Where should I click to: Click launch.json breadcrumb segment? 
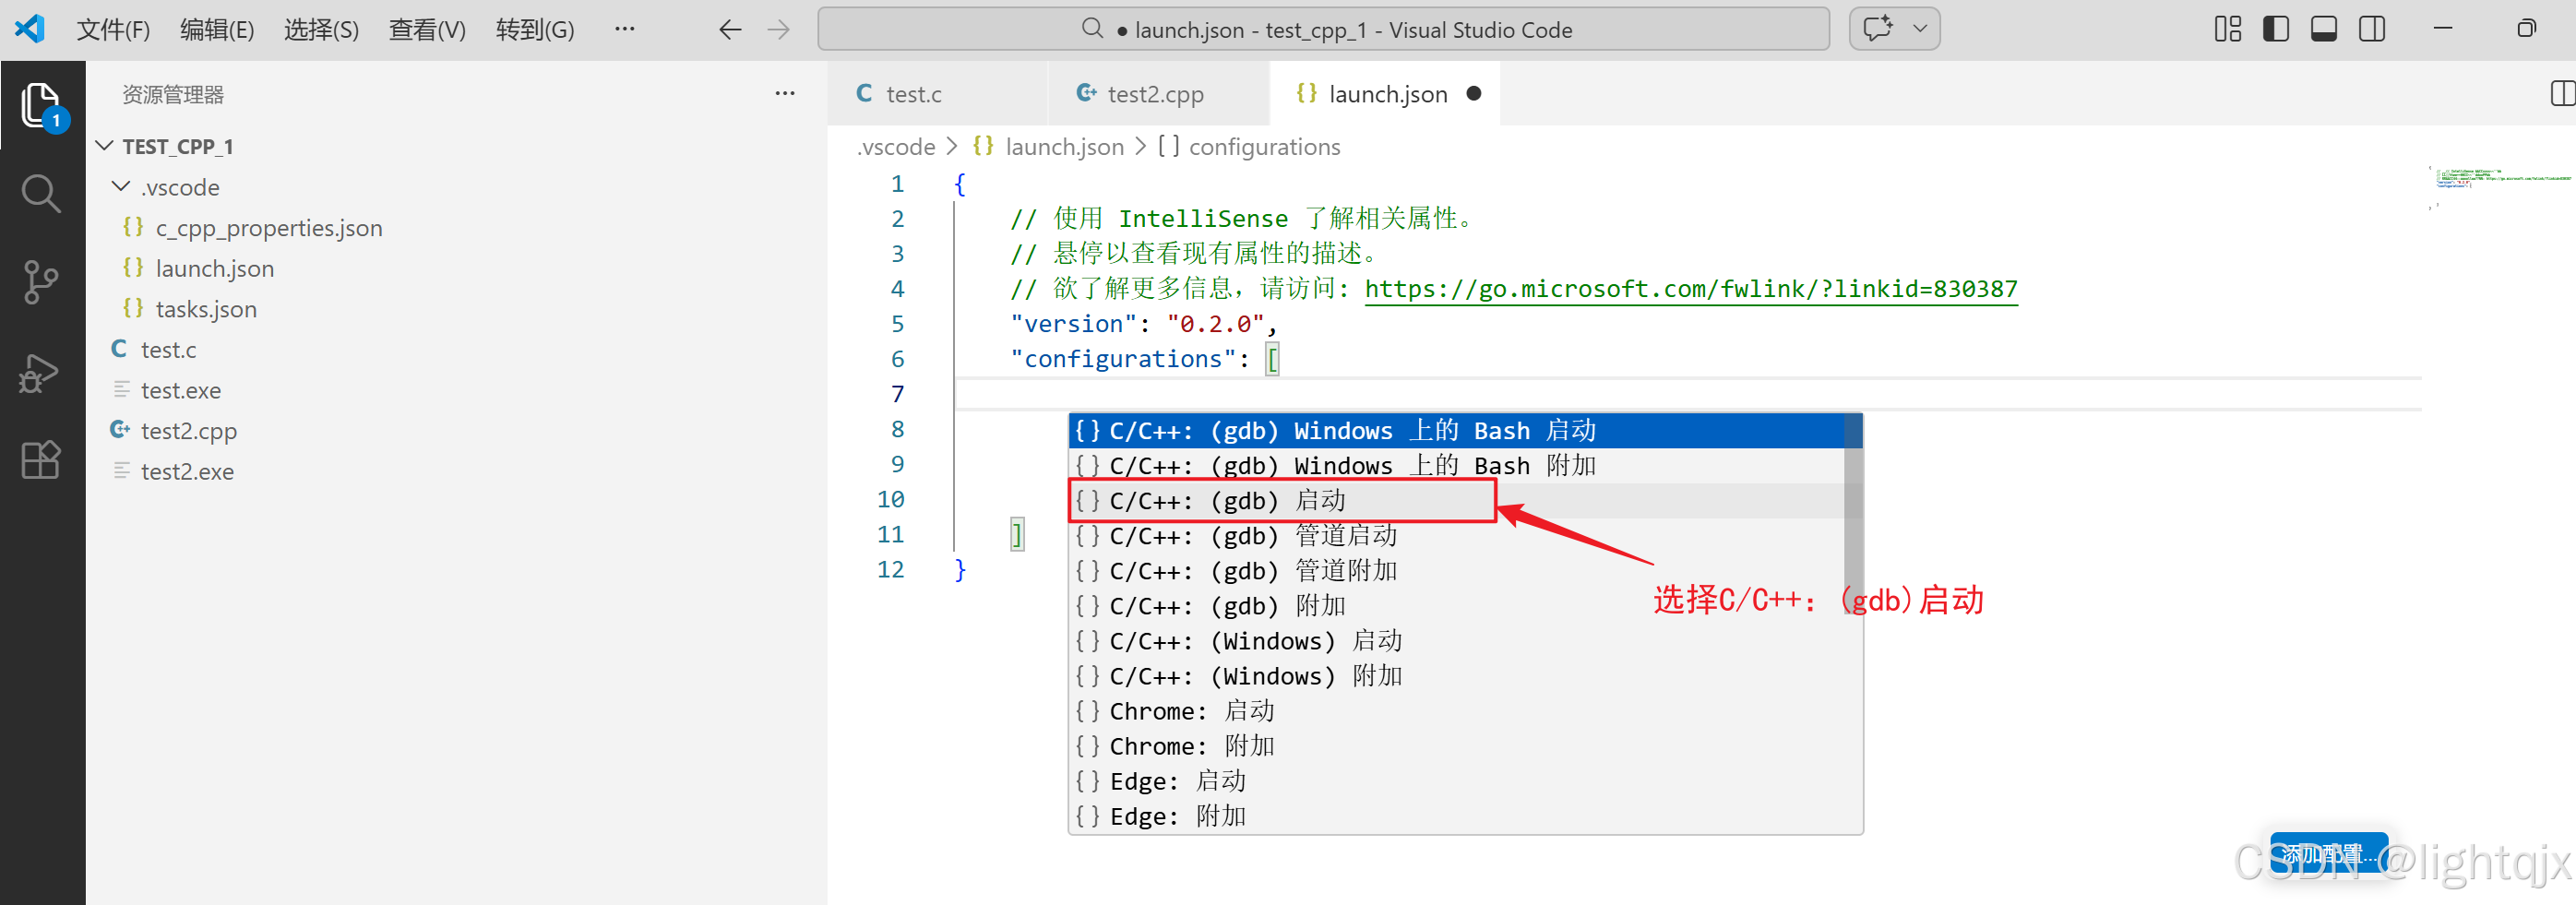pyautogui.click(x=1063, y=147)
